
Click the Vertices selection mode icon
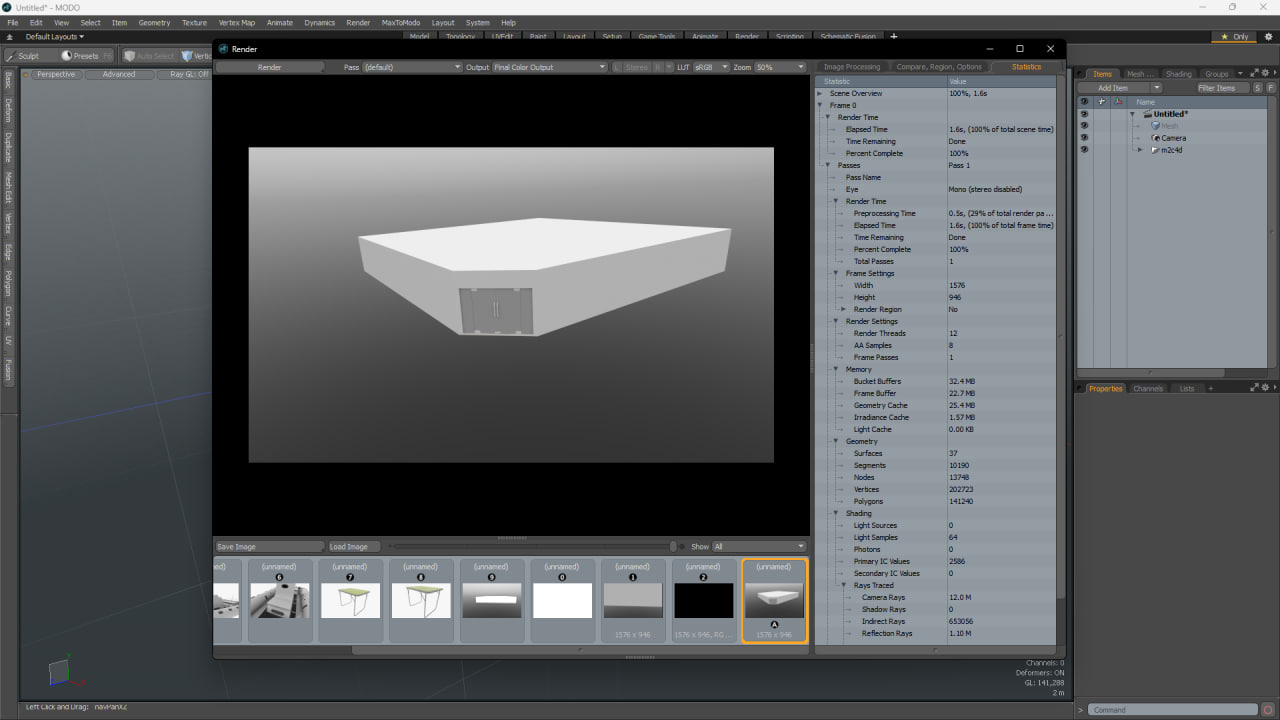point(187,56)
